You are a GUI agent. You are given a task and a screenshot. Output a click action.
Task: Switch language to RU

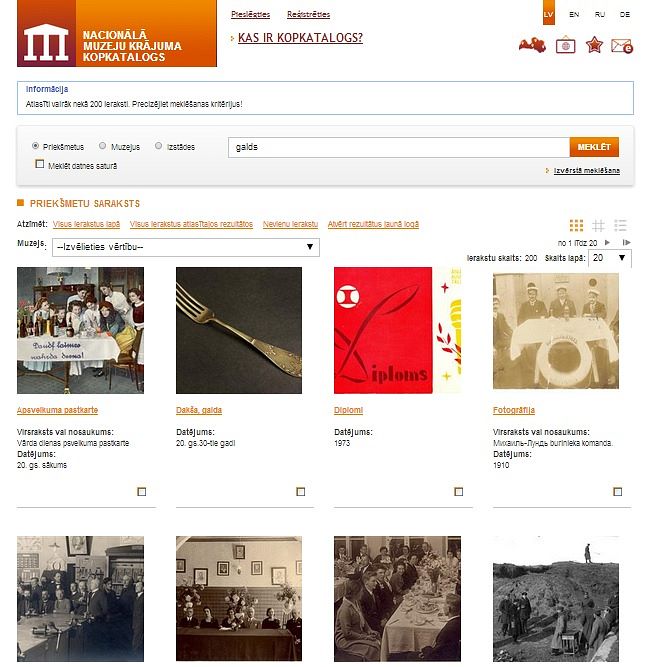pos(599,14)
